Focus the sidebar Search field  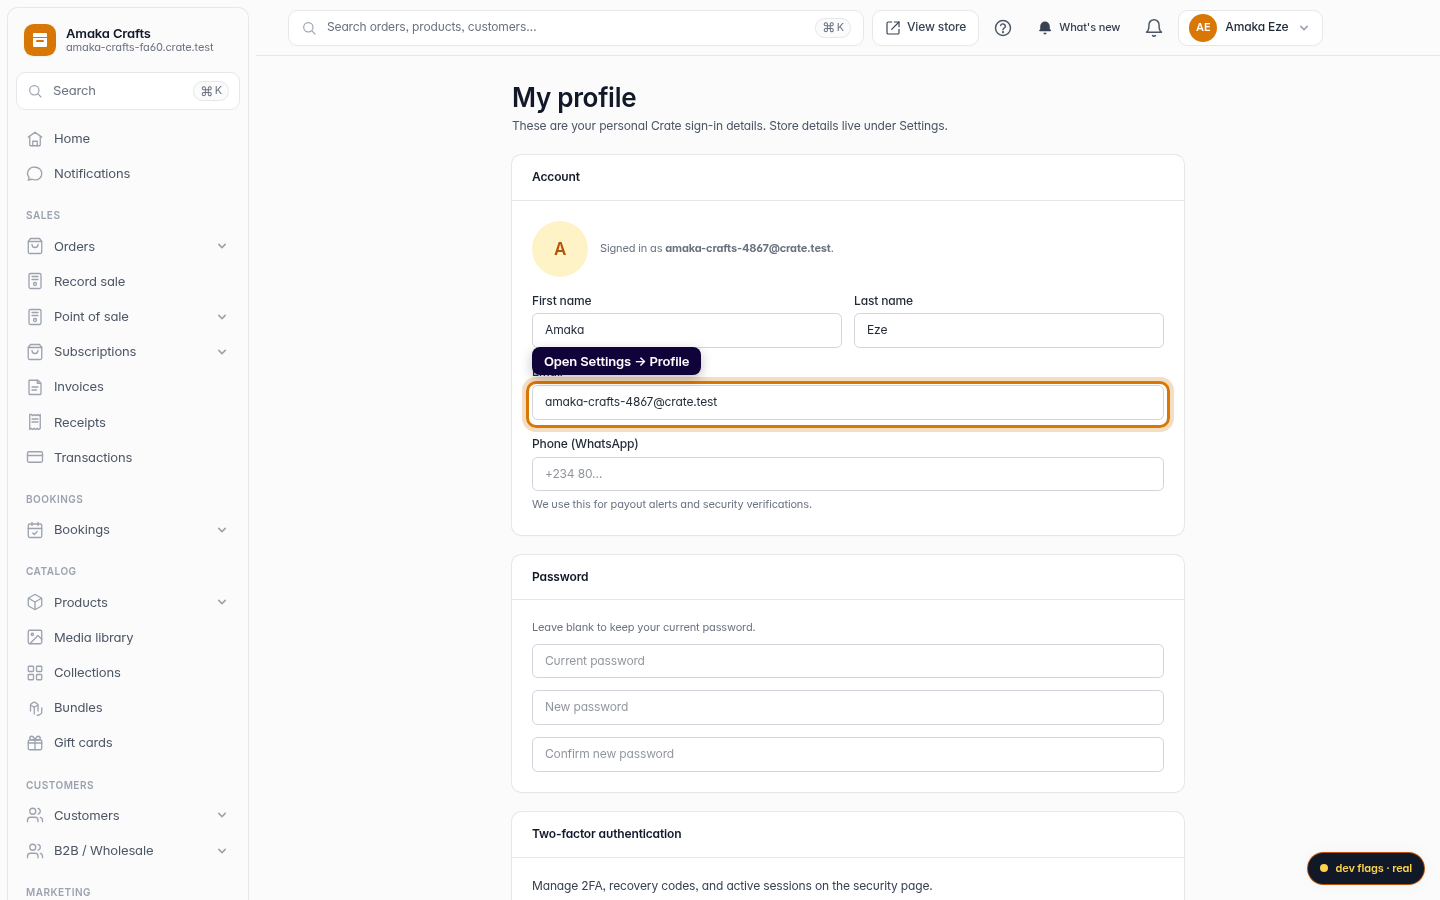[128, 91]
